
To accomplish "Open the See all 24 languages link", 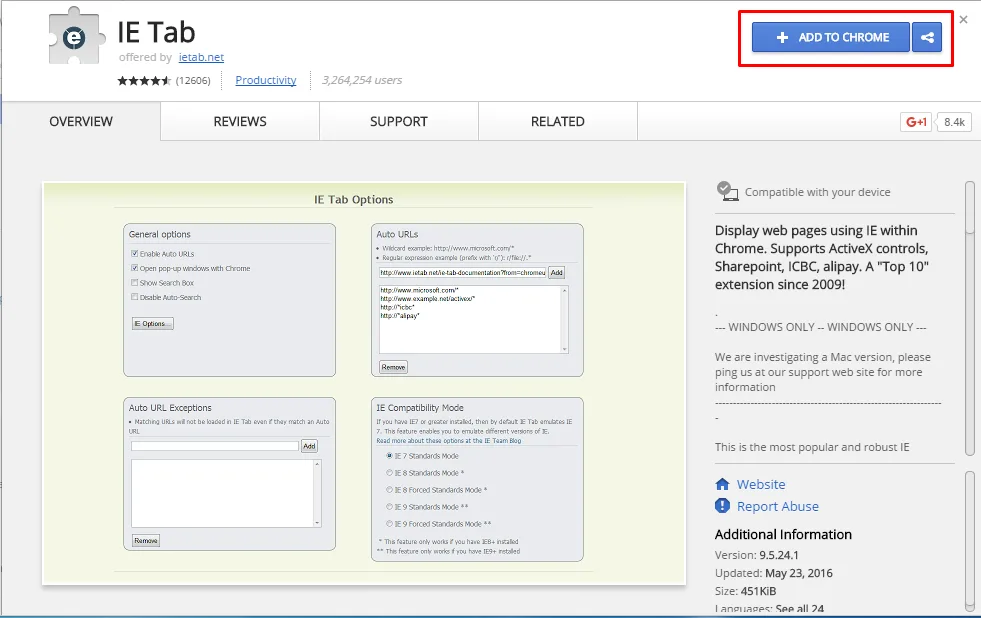I will coord(800,609).
